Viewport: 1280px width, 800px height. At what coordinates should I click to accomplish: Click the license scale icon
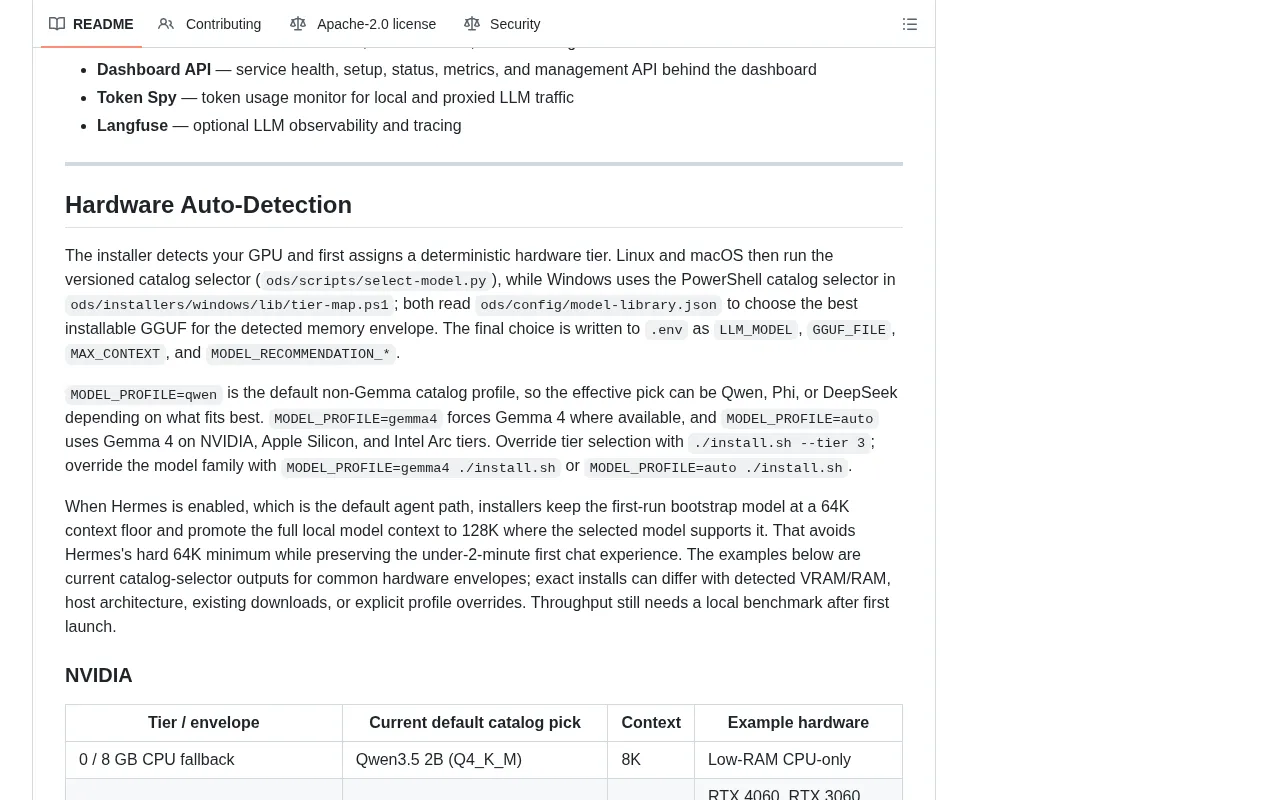click(x=298, y=24)
